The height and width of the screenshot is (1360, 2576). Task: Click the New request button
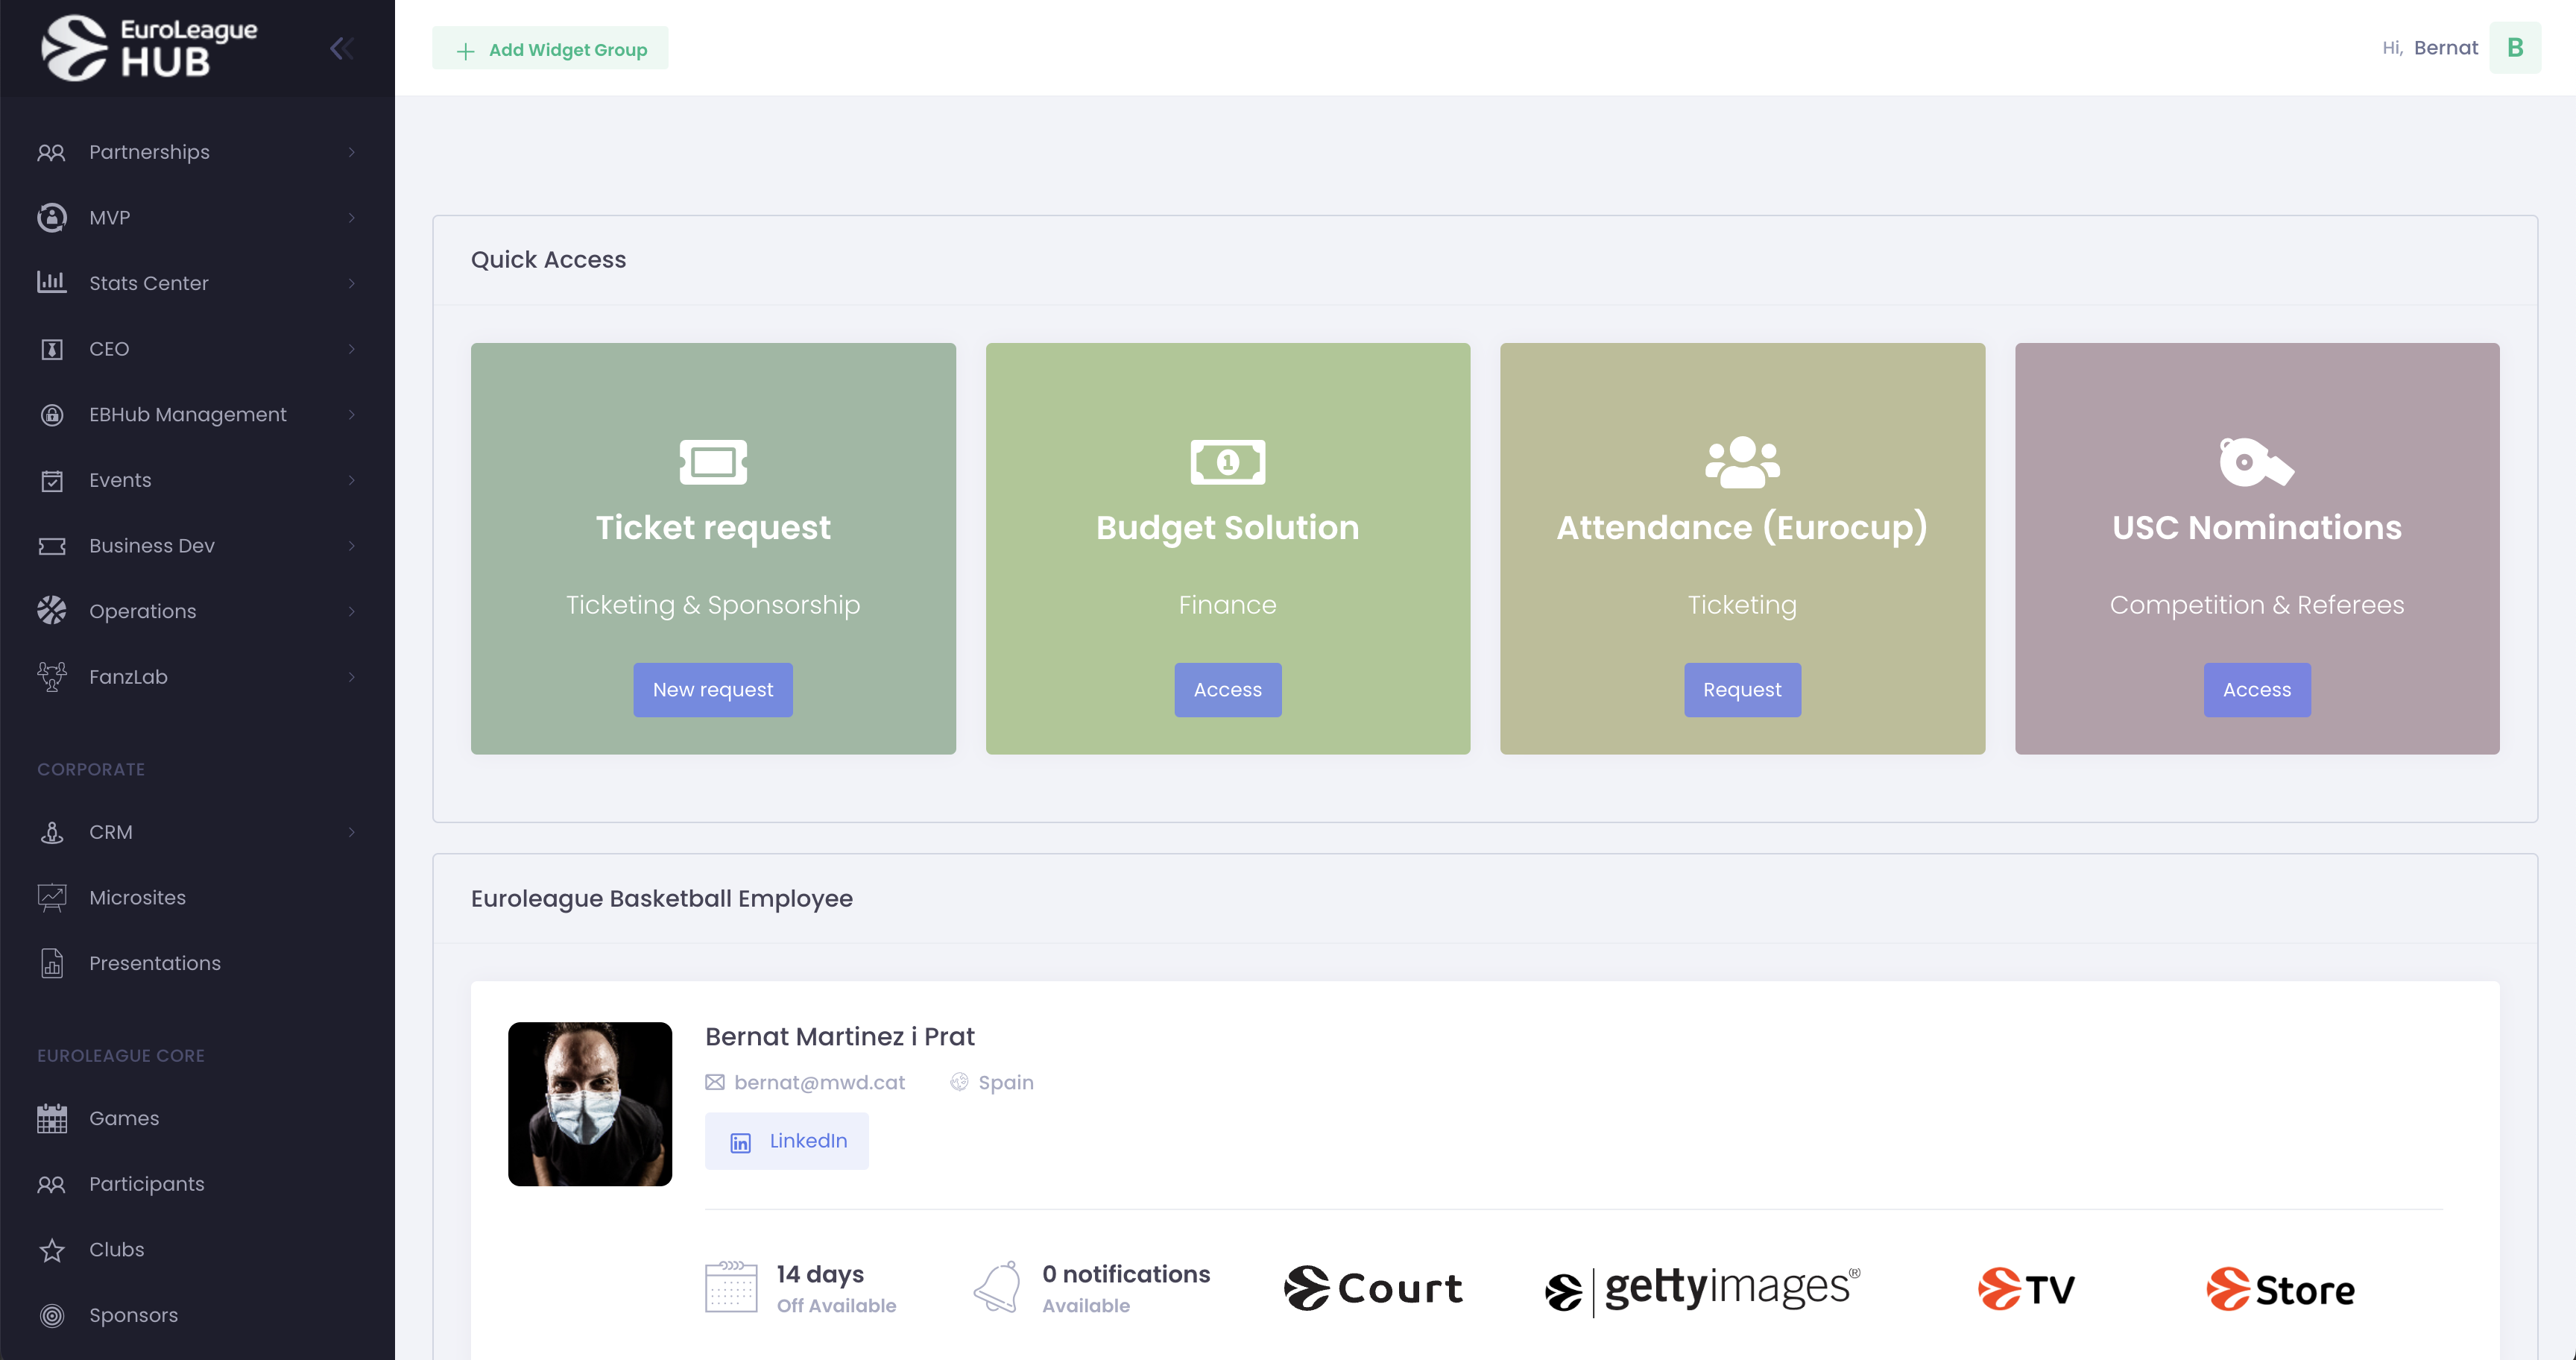pyautogui.click(x=712, y=689)
